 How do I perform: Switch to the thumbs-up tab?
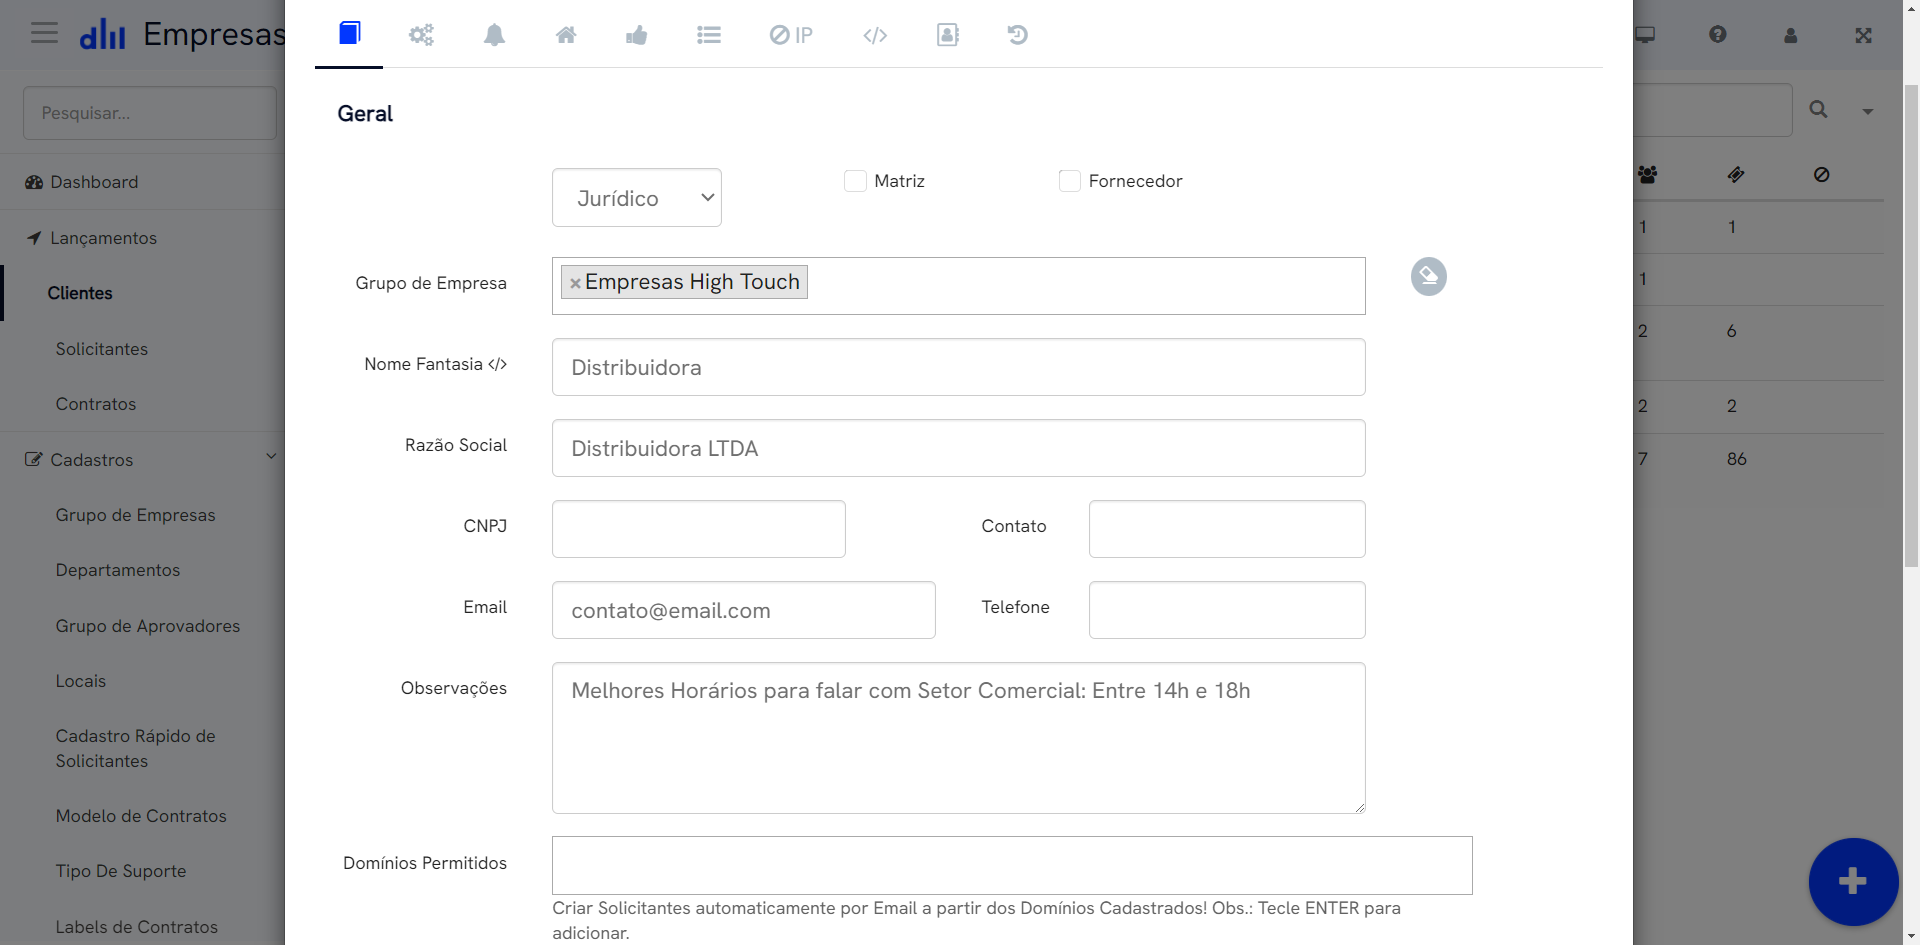click(x=637, y=35)
